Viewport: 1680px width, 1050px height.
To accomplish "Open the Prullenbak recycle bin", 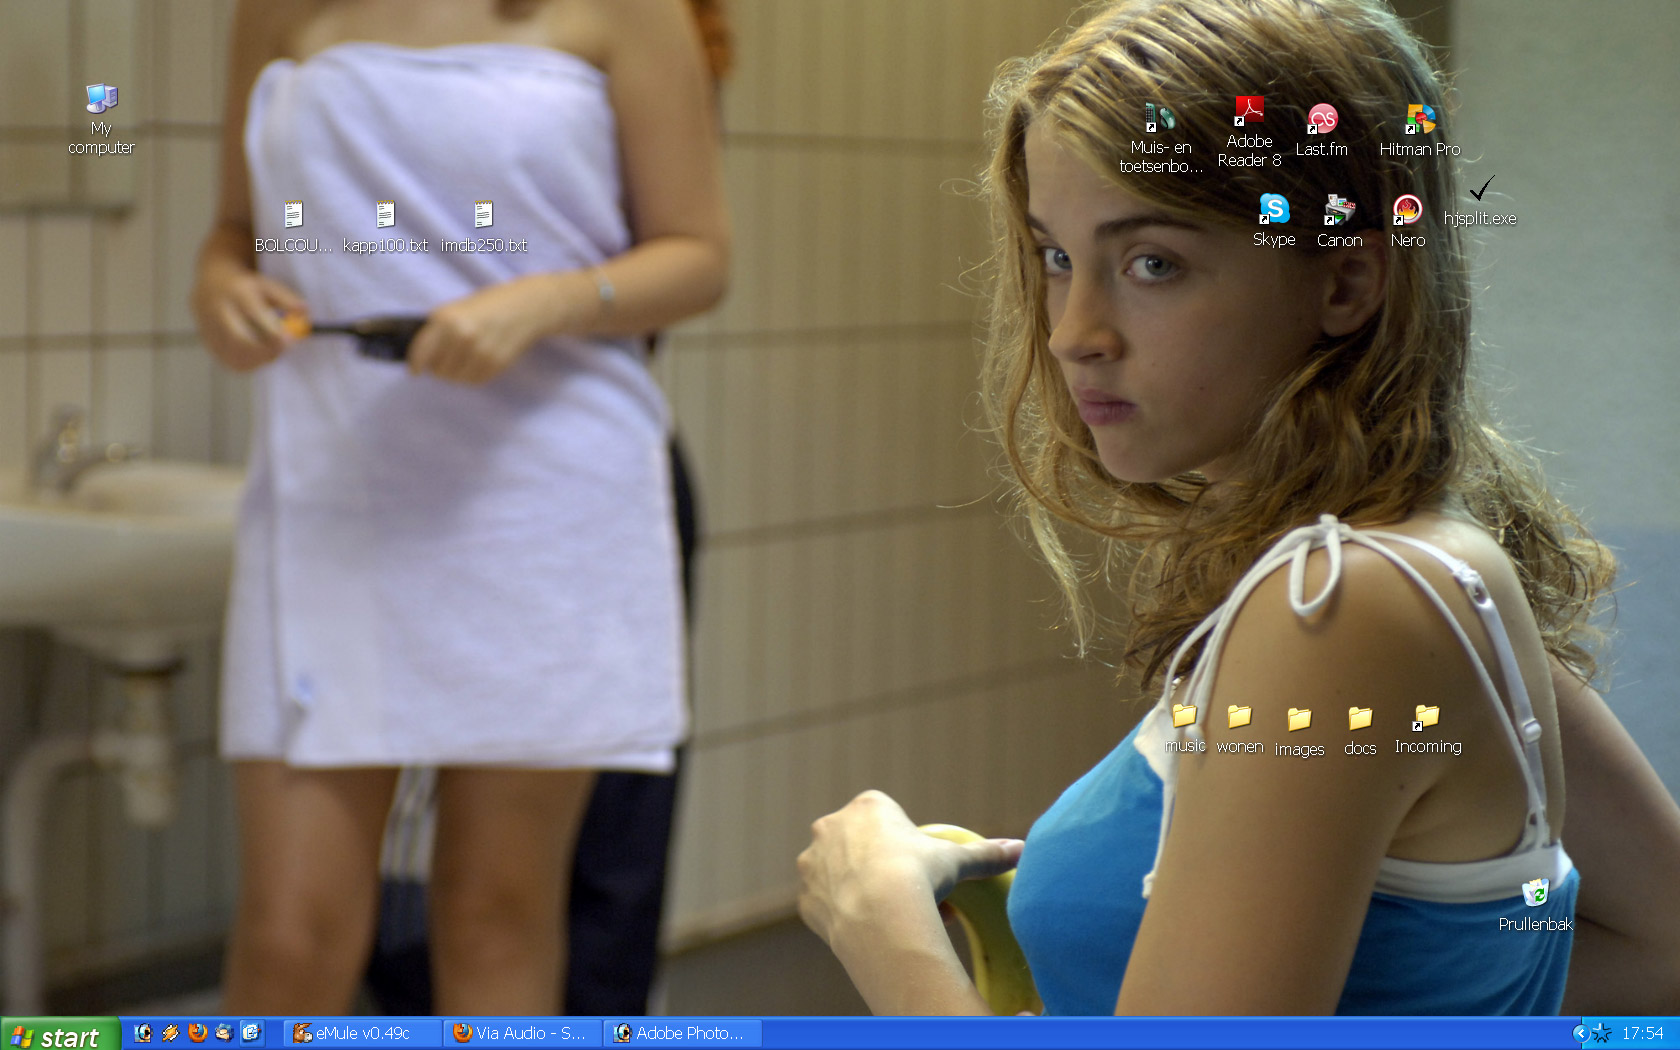I will pyautogui.click(x=1535, y=893).
